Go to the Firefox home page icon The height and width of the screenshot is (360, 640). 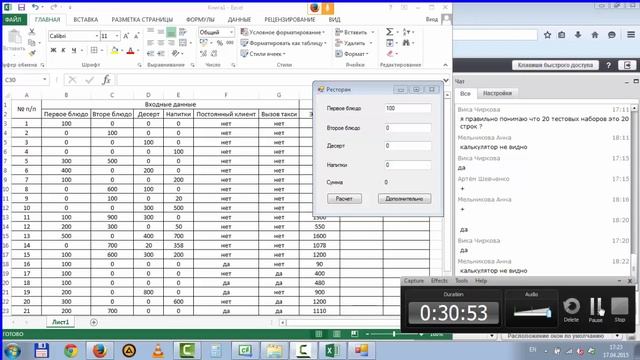(595, 35)
